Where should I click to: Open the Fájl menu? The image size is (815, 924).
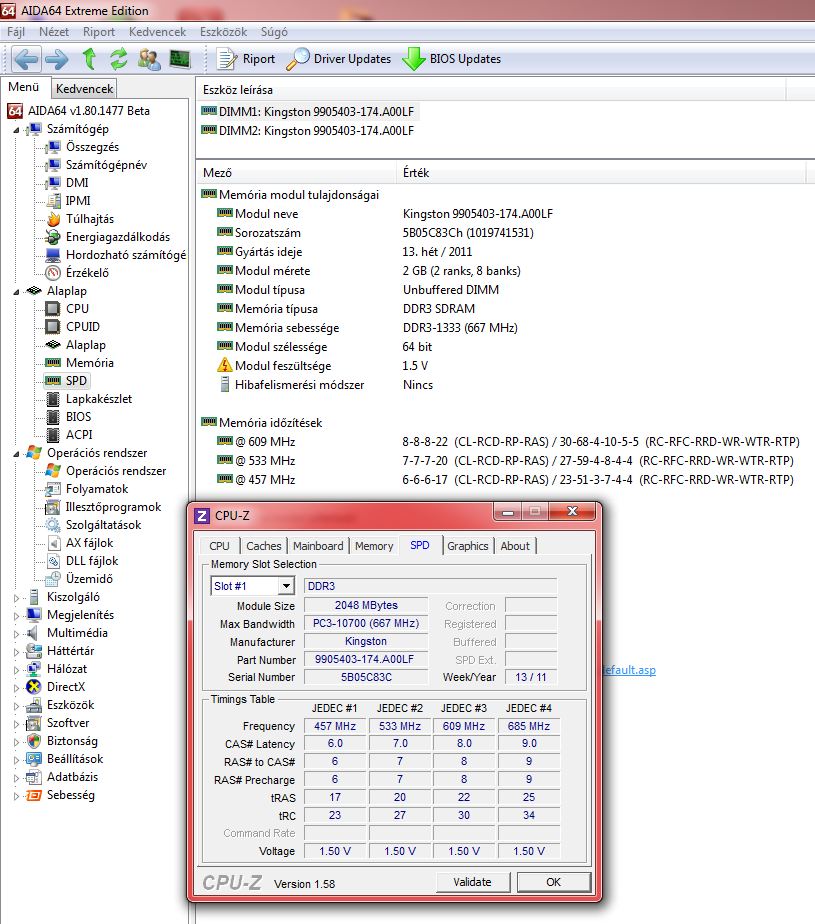pos(16,32)
